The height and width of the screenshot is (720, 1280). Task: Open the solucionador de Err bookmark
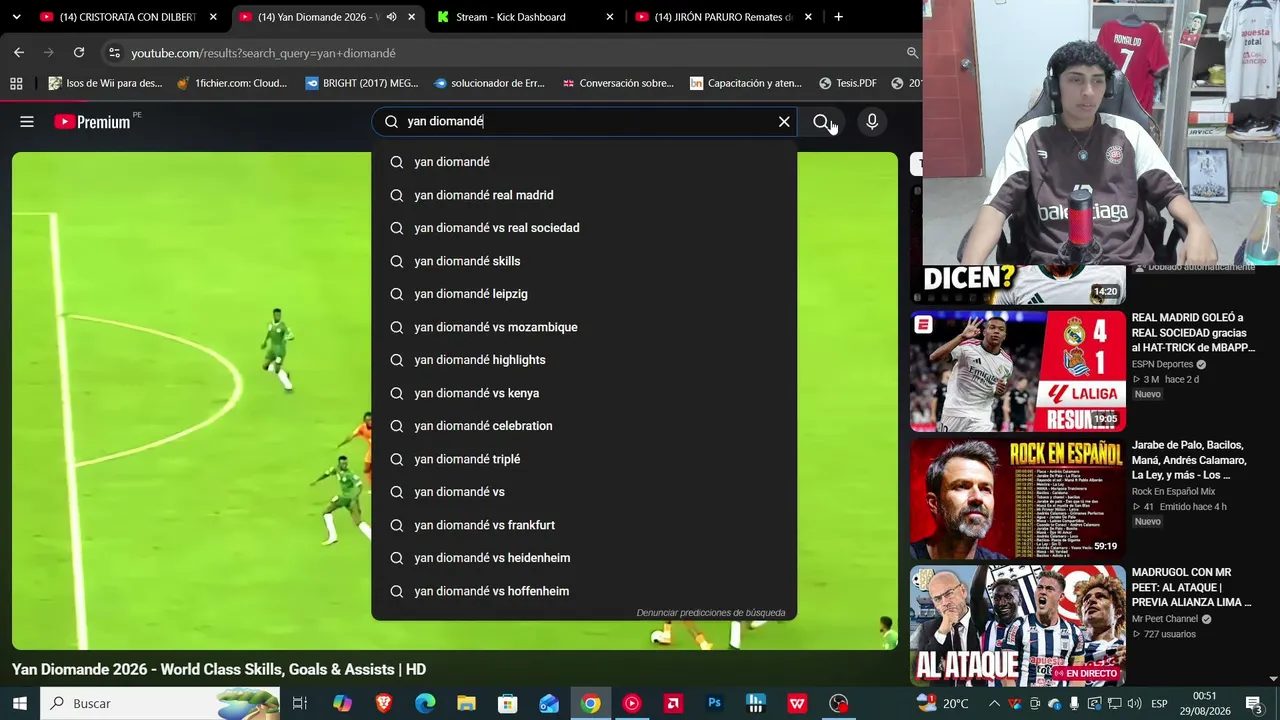pos(489,83)
